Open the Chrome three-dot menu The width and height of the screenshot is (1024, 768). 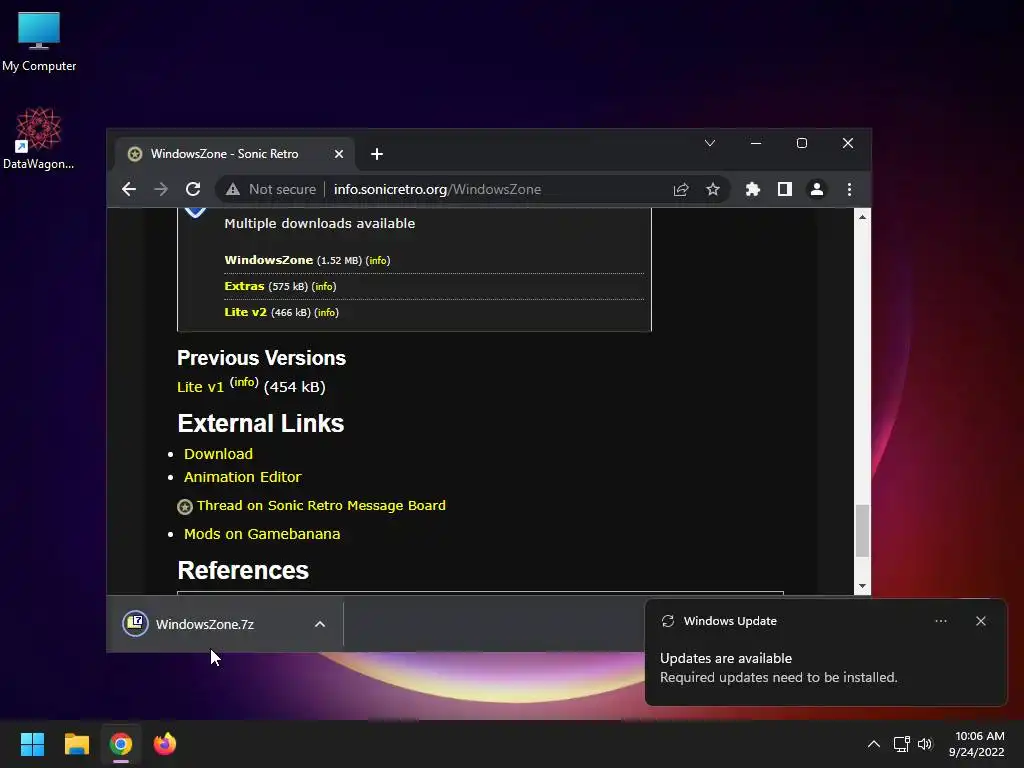click(849, 189)
